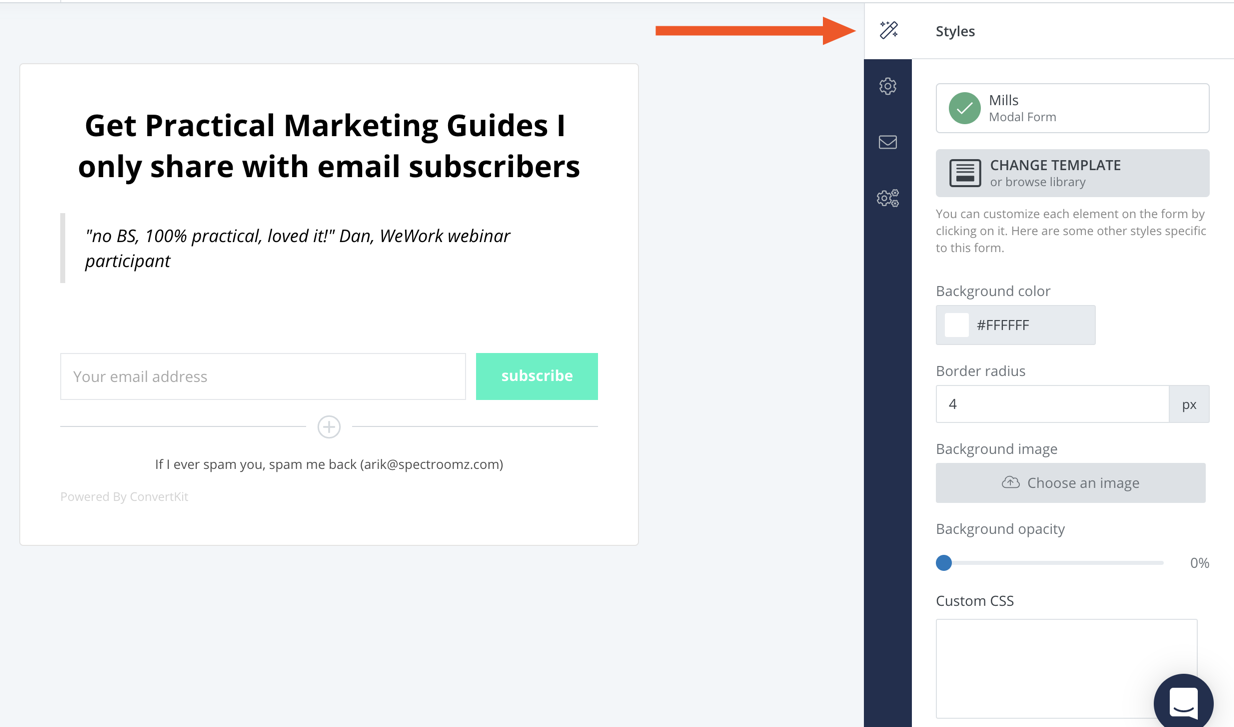1234x727 pixels.
Task: Select the WeWork testimonial quote text
Action: point(297,248)
